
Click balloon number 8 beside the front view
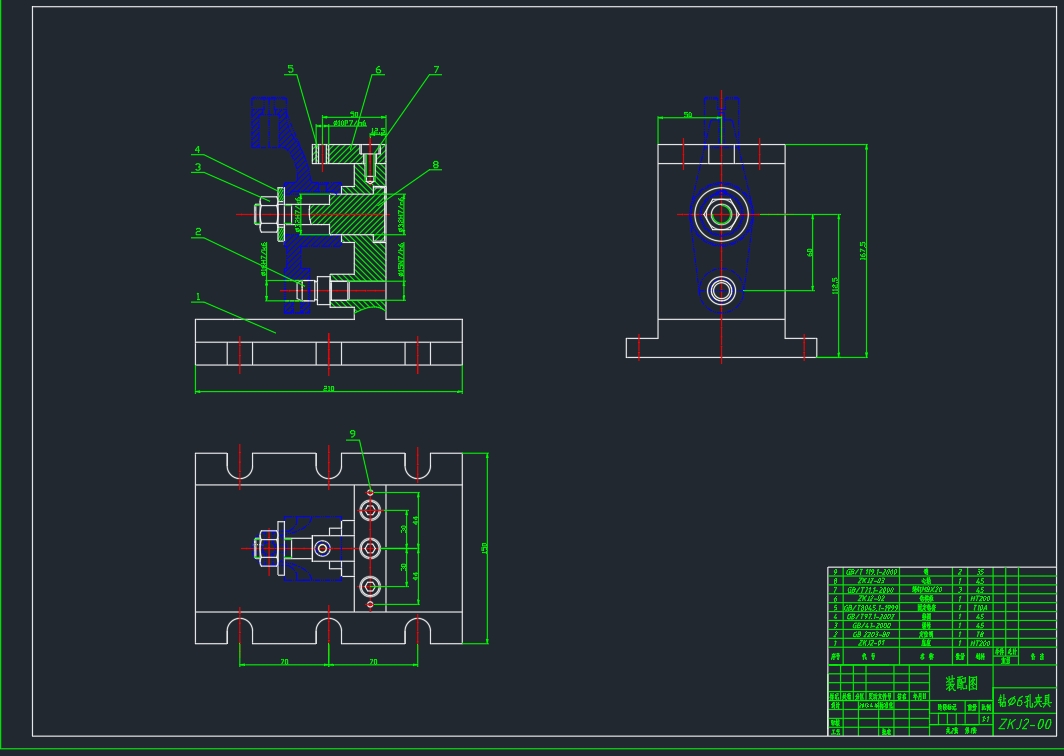436,165
